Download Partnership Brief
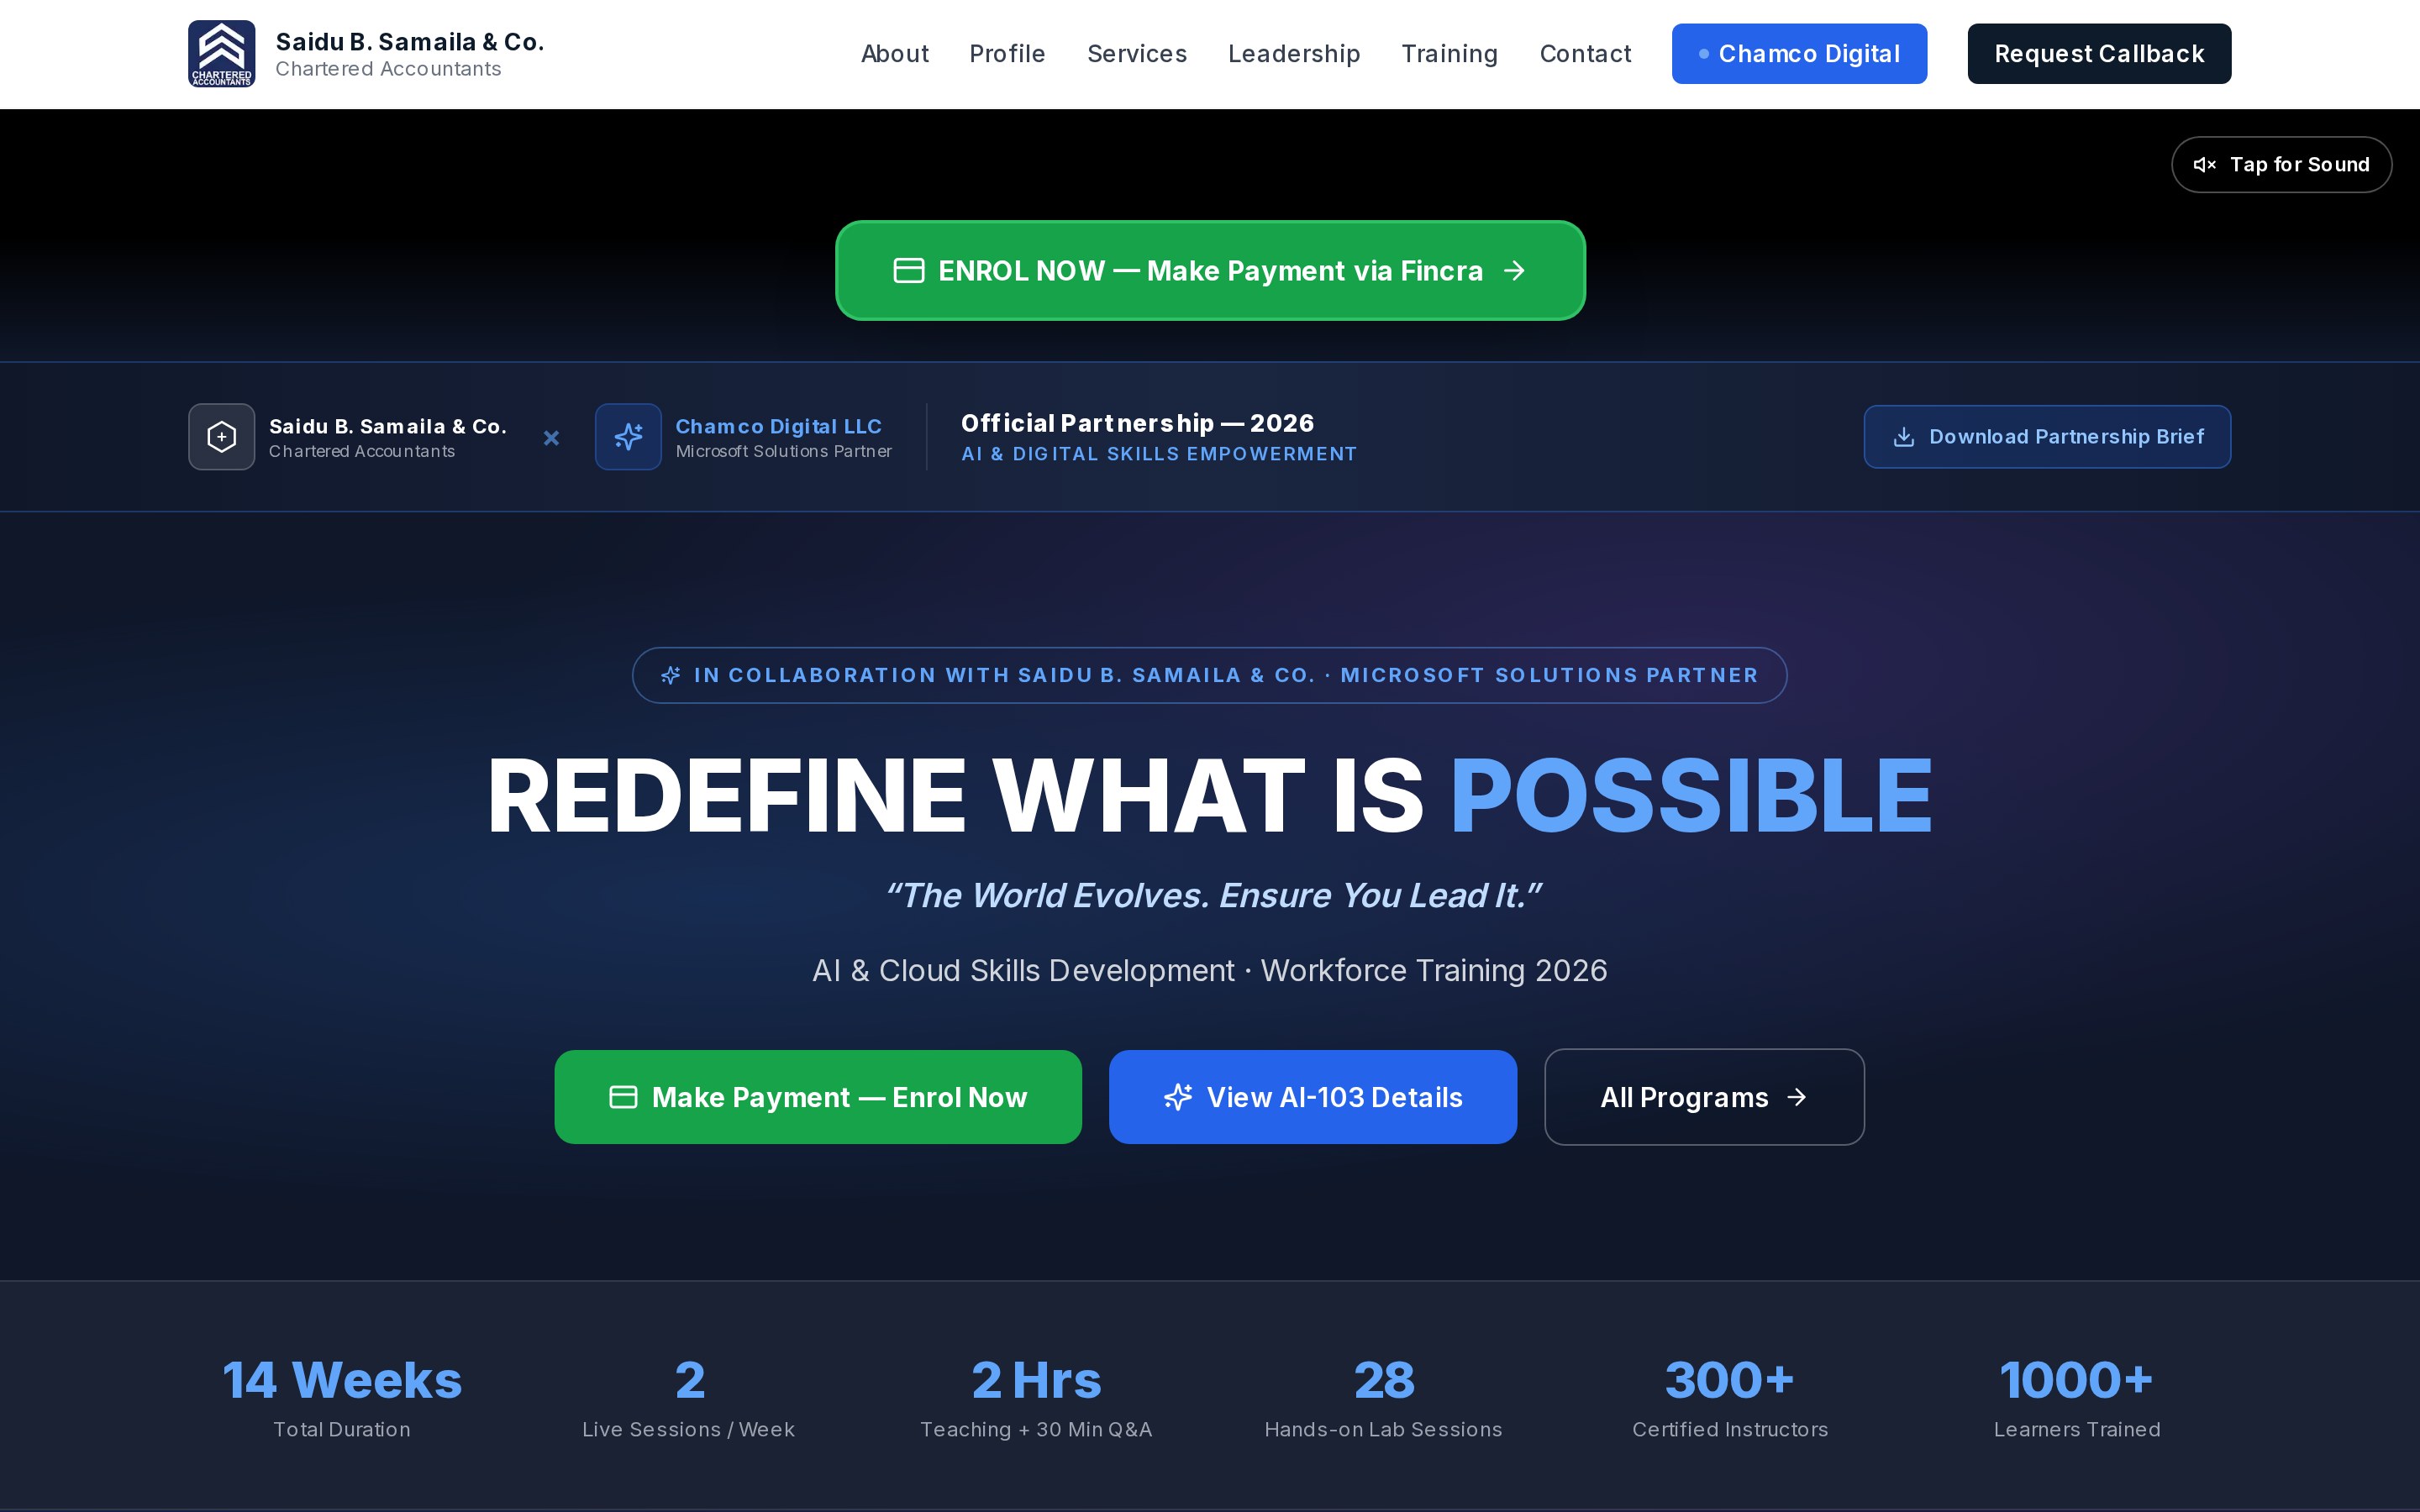 (2047, 437)
